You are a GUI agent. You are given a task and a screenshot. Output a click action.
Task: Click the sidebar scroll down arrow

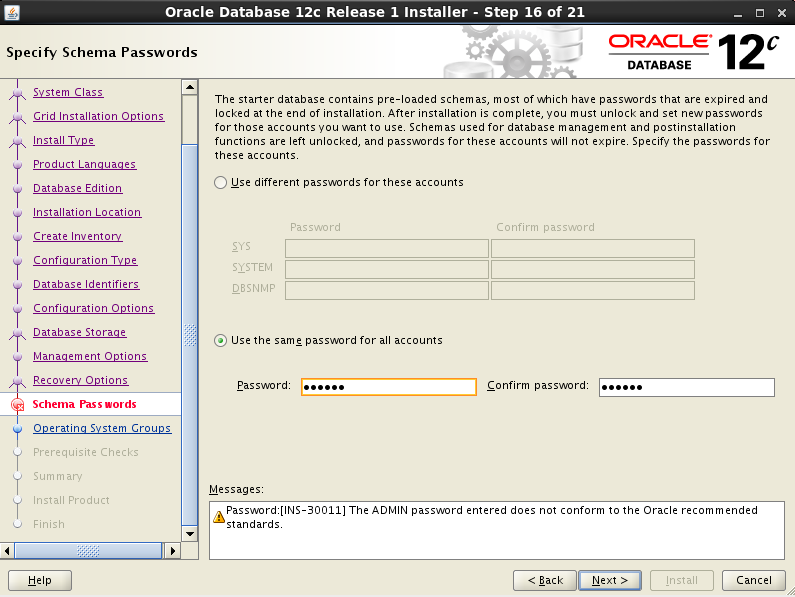190,534
